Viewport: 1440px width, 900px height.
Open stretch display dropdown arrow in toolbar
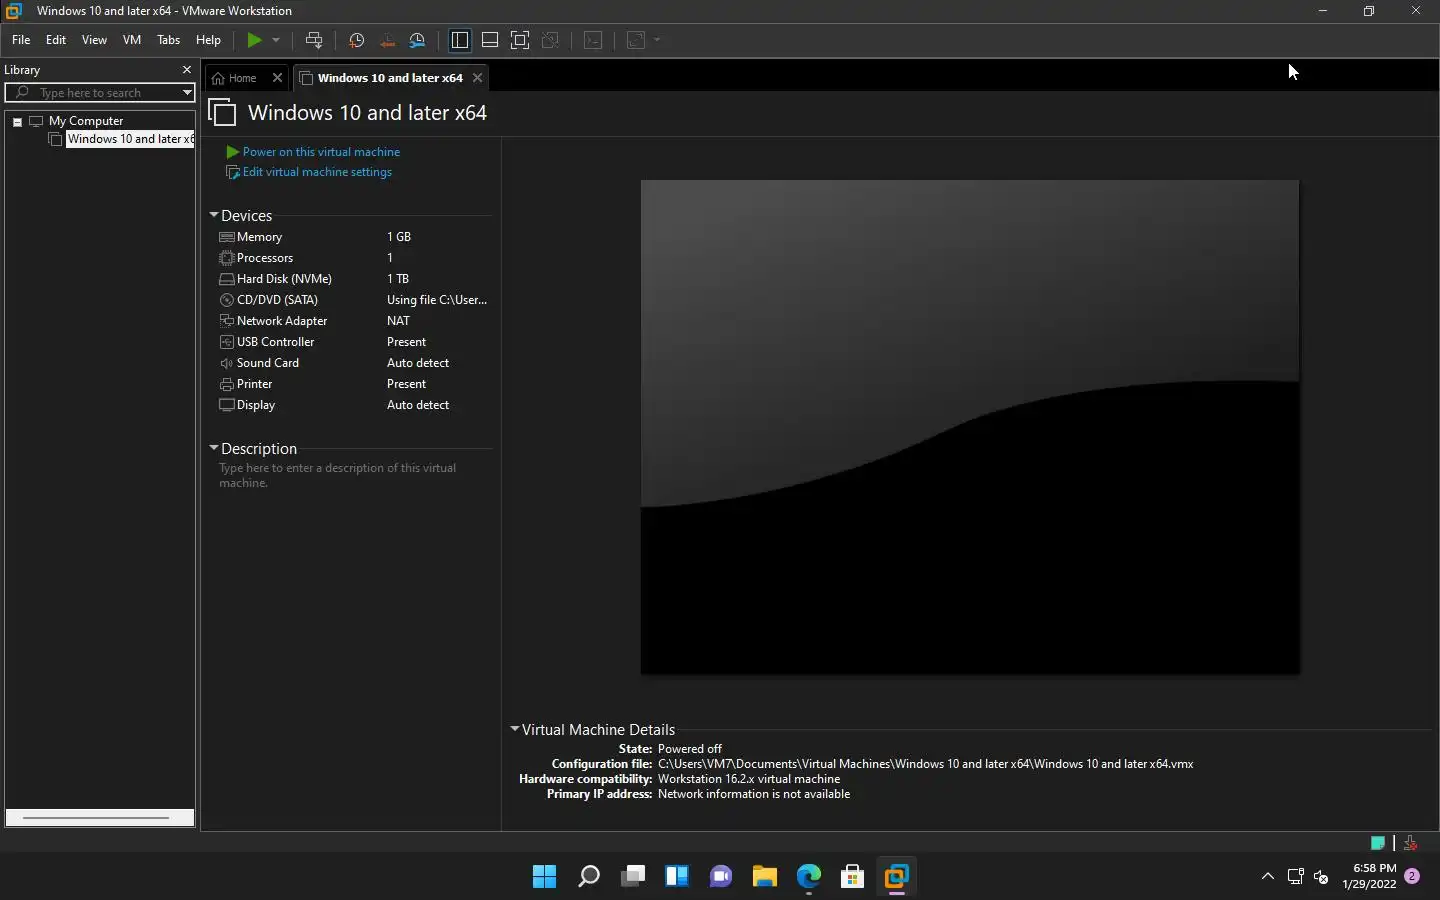pos(657,40)
